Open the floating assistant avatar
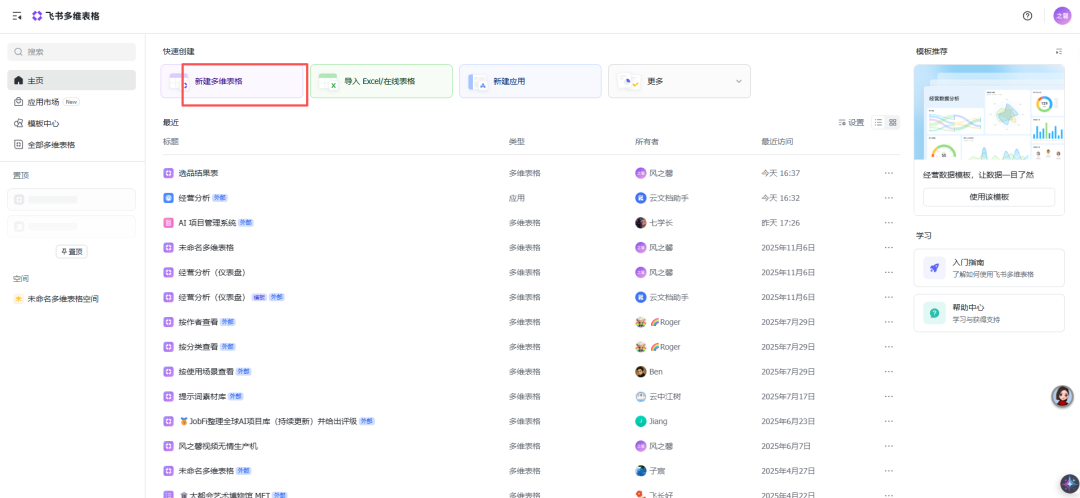 (x=1063, y=396)
